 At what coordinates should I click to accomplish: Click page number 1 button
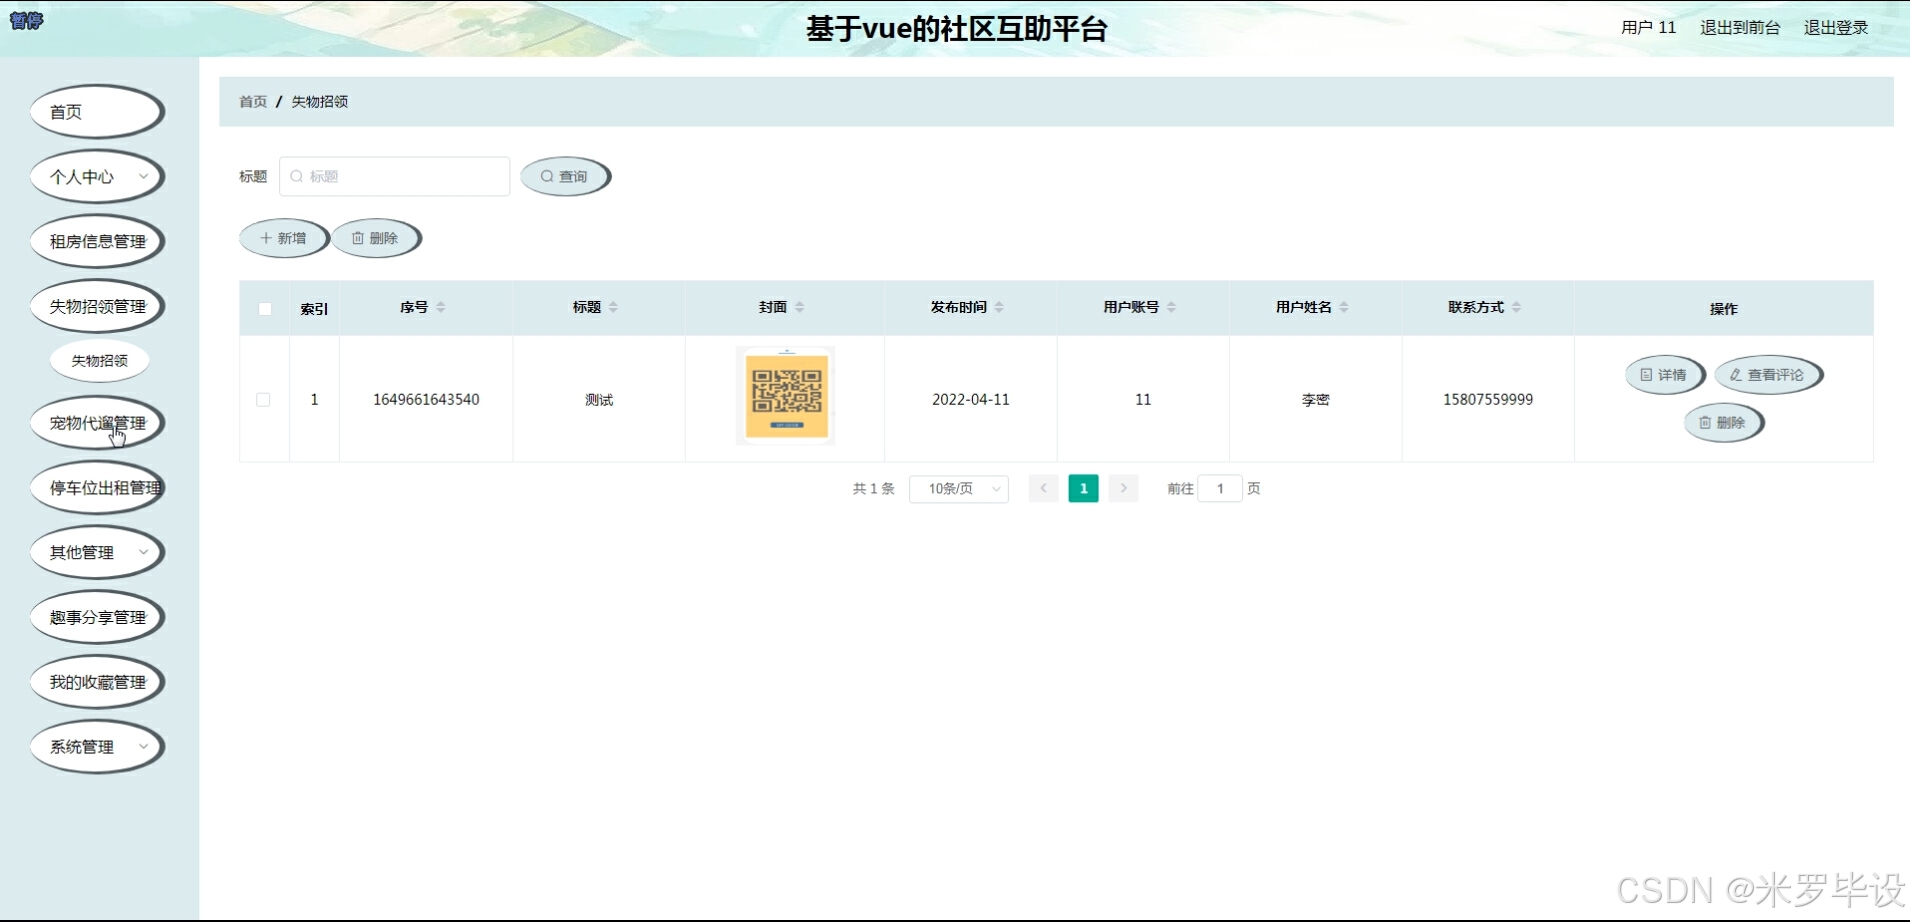point(1083,488)
